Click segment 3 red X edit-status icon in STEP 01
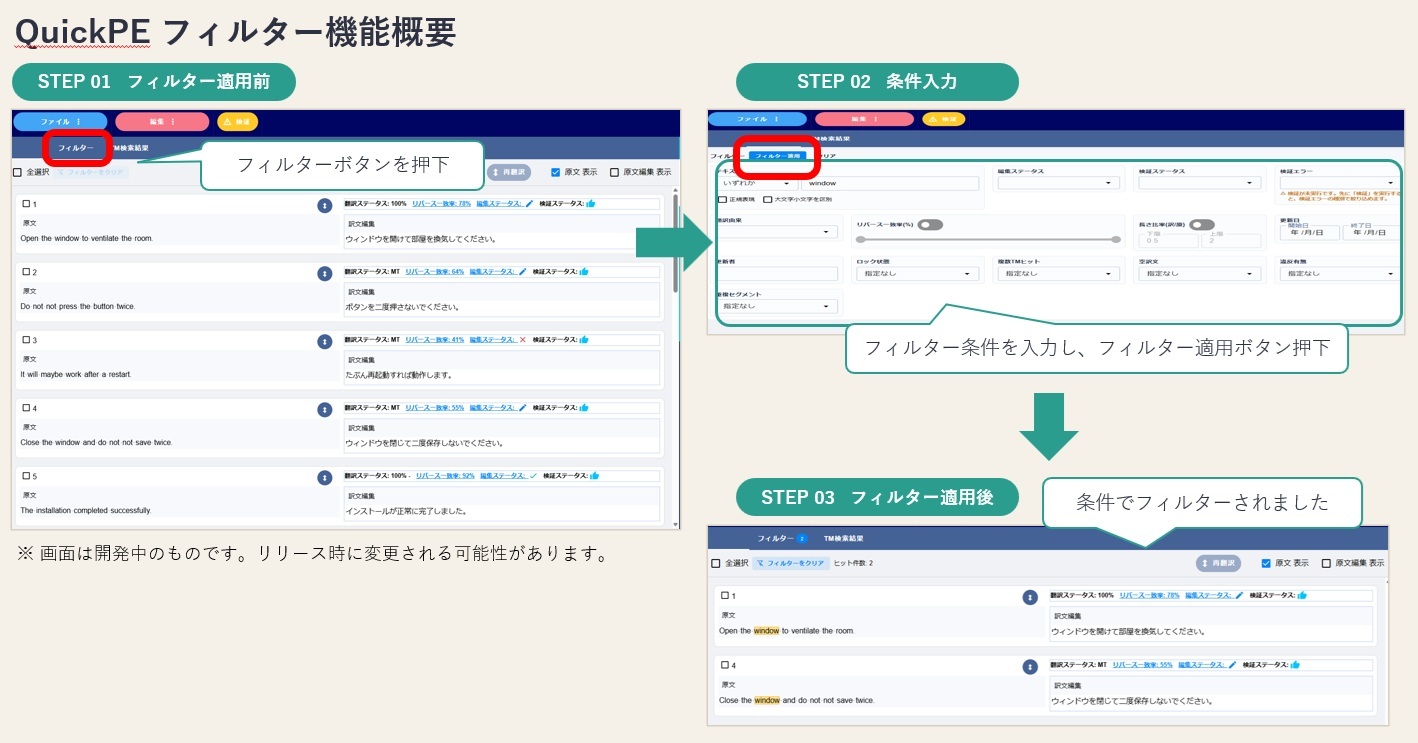The height and width of the screenshot is (743, 1418). (522, 339)
